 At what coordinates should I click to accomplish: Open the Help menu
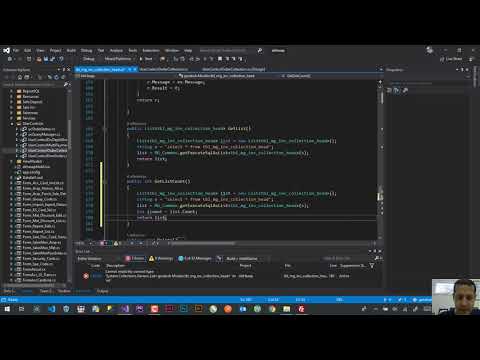188,51
